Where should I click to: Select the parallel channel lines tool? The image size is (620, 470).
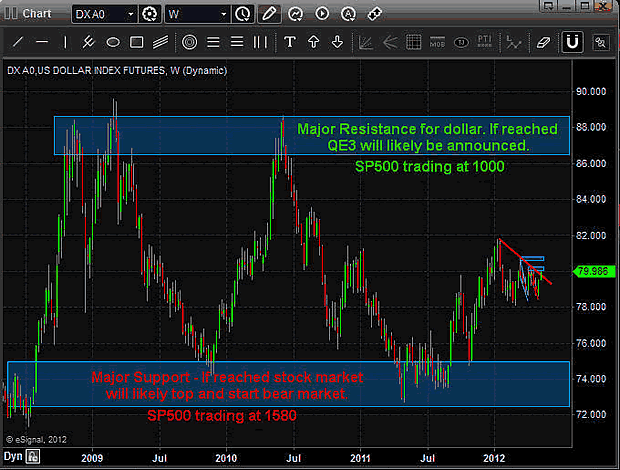click(x=160, y=42)
